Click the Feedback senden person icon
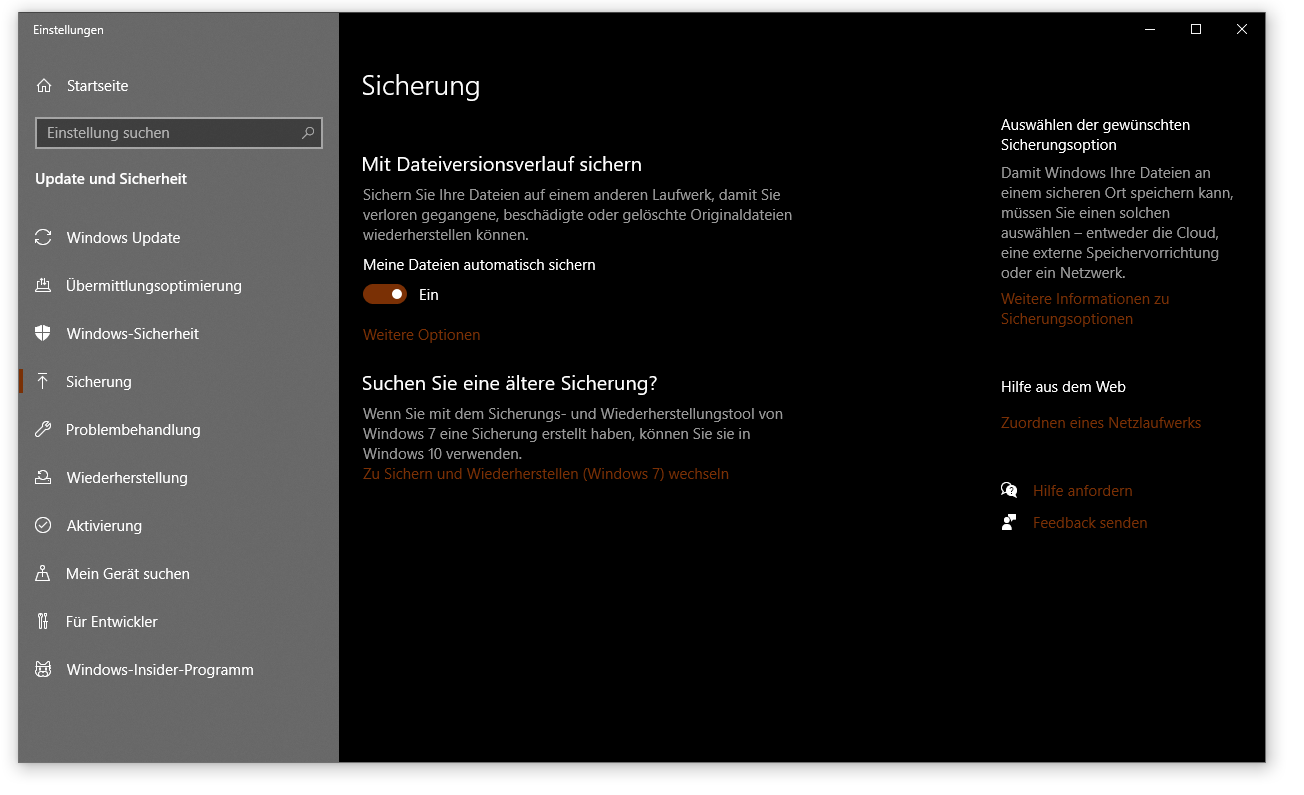 click(x=1009, y=522)
